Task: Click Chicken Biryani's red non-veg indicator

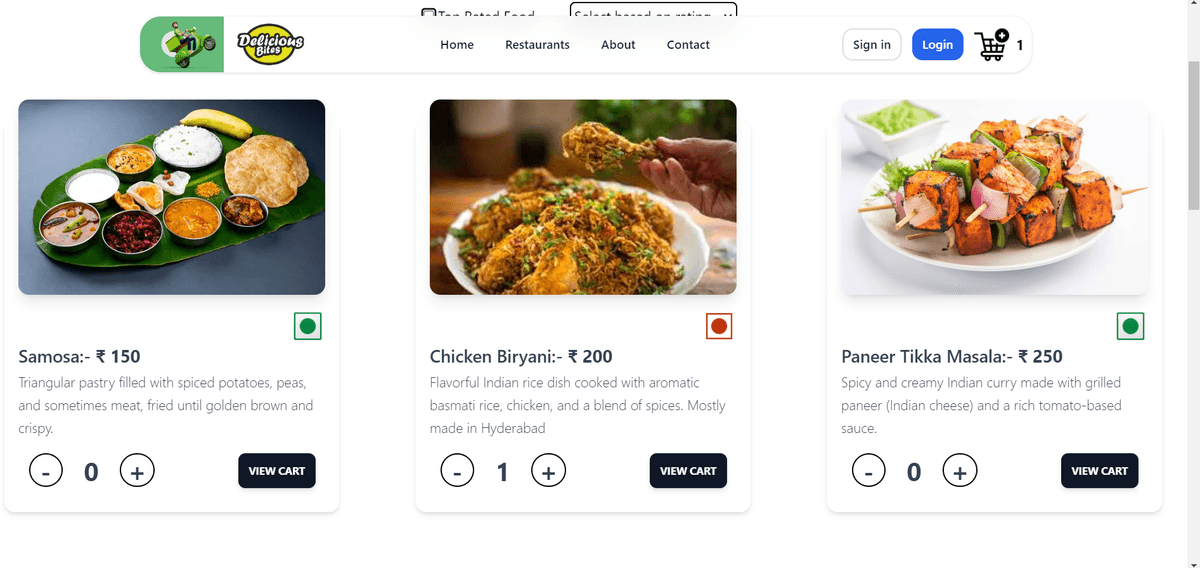Action: click(719, 326)
